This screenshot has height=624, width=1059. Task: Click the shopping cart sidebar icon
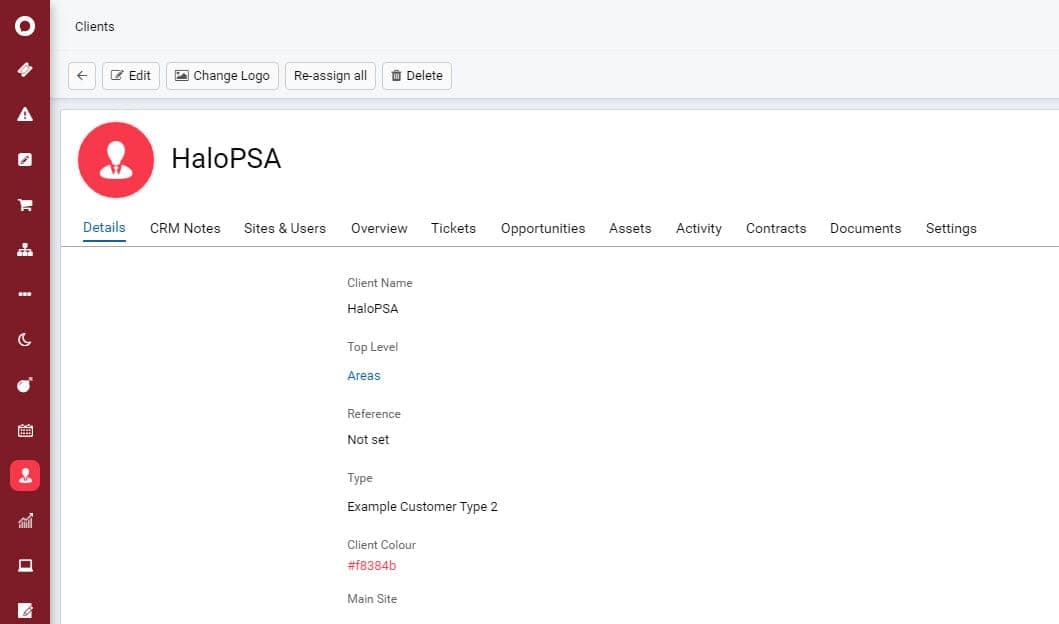click(25, 205)
